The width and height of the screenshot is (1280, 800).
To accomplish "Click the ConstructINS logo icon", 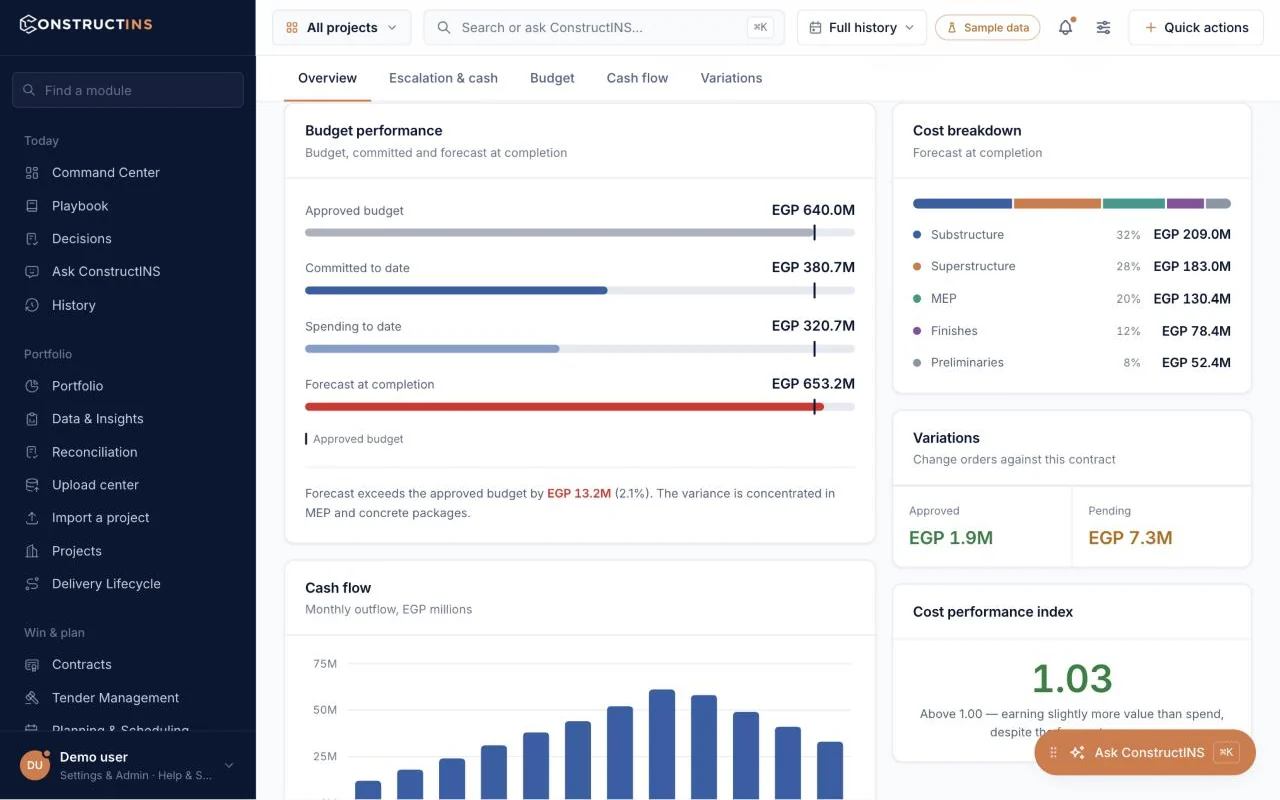I will tap(29, 24).
